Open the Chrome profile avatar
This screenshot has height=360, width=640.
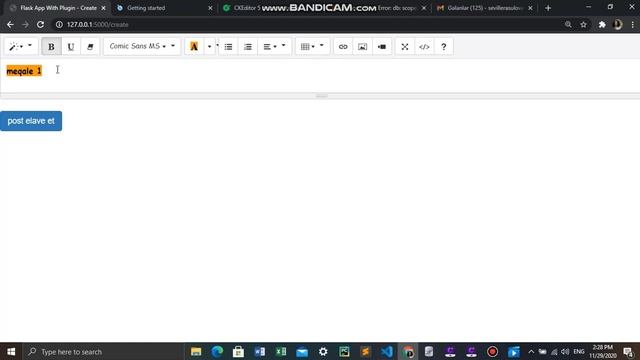(x=618, y=24)
